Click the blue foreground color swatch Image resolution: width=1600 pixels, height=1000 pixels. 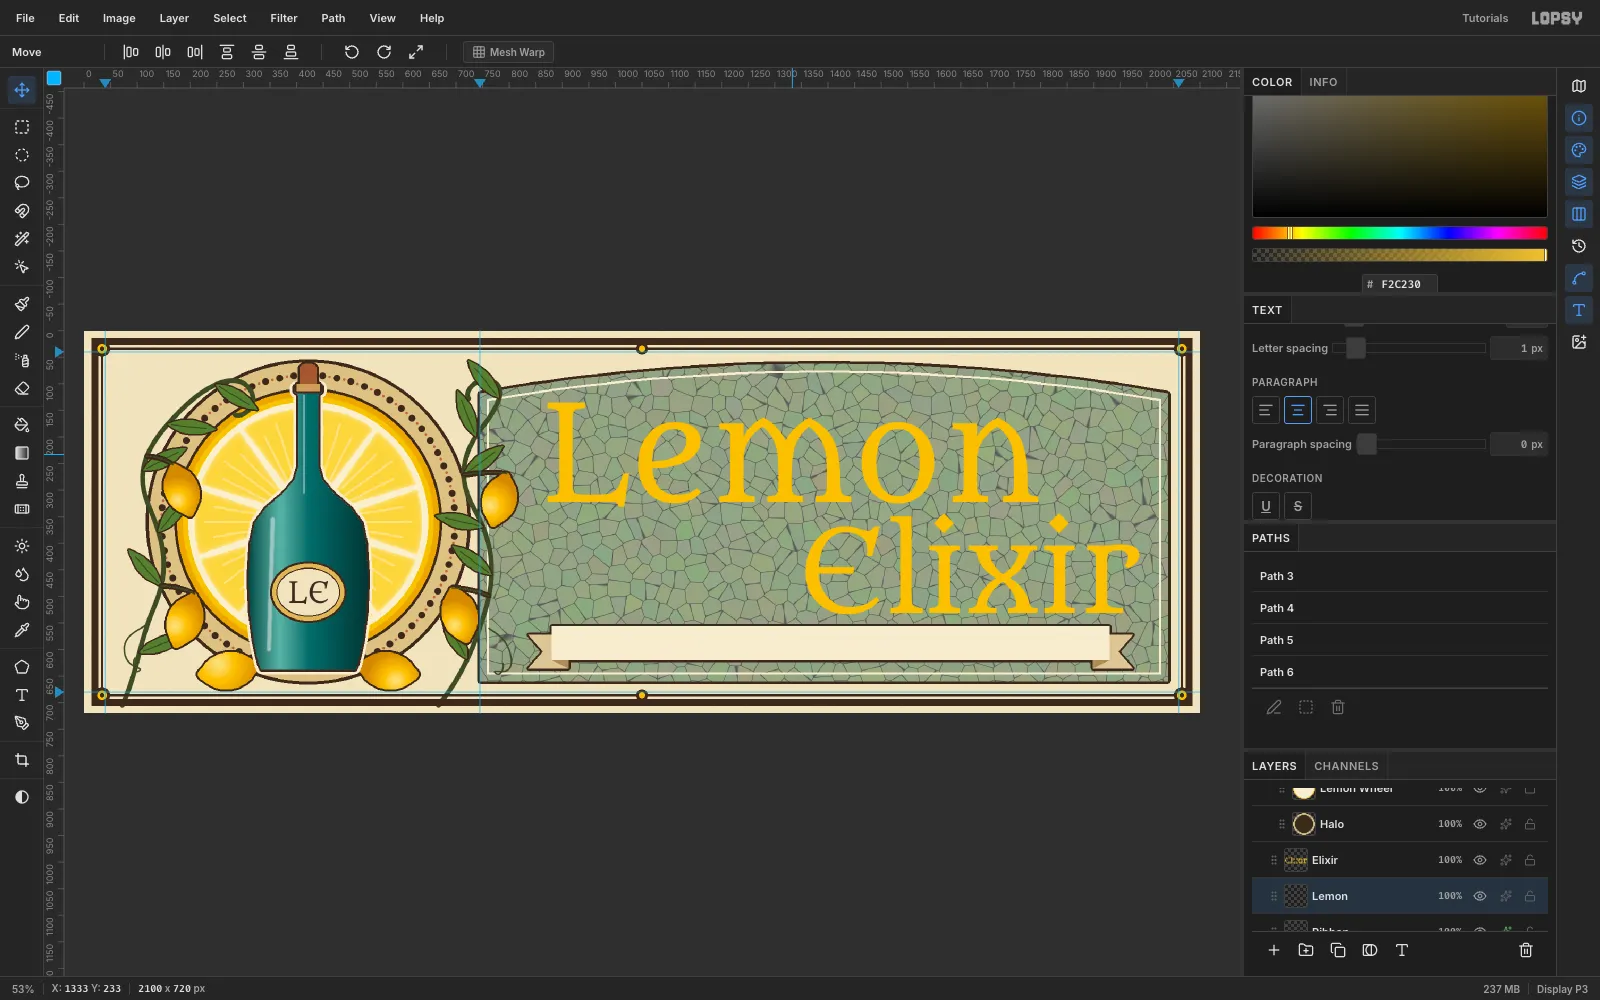(54, 77)
